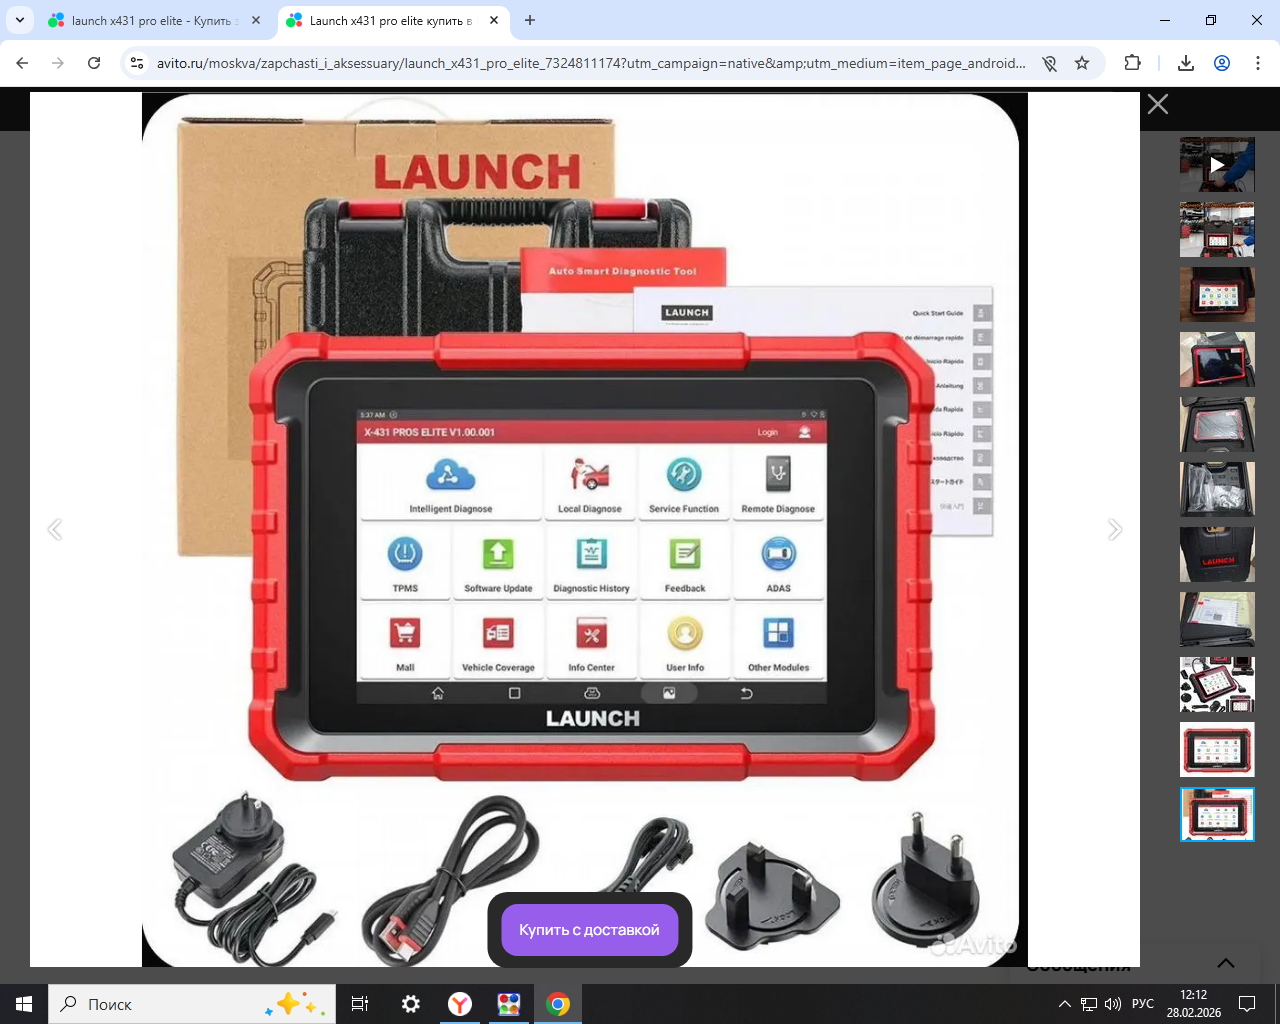
Task: Open the Chrome downloads icon
Action: coord(1186,63)
